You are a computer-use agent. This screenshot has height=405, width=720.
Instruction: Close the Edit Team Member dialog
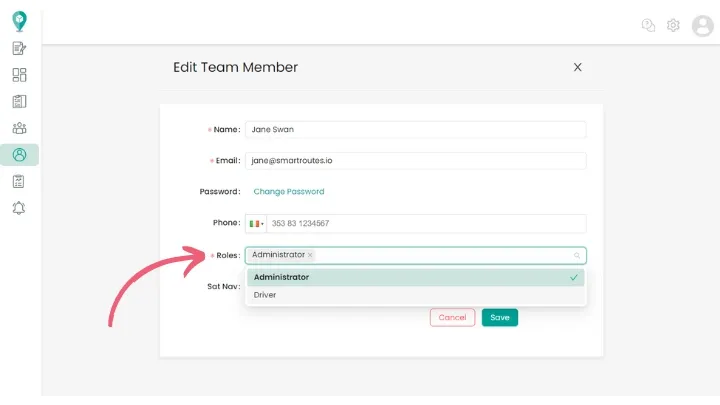pos(577,67)
